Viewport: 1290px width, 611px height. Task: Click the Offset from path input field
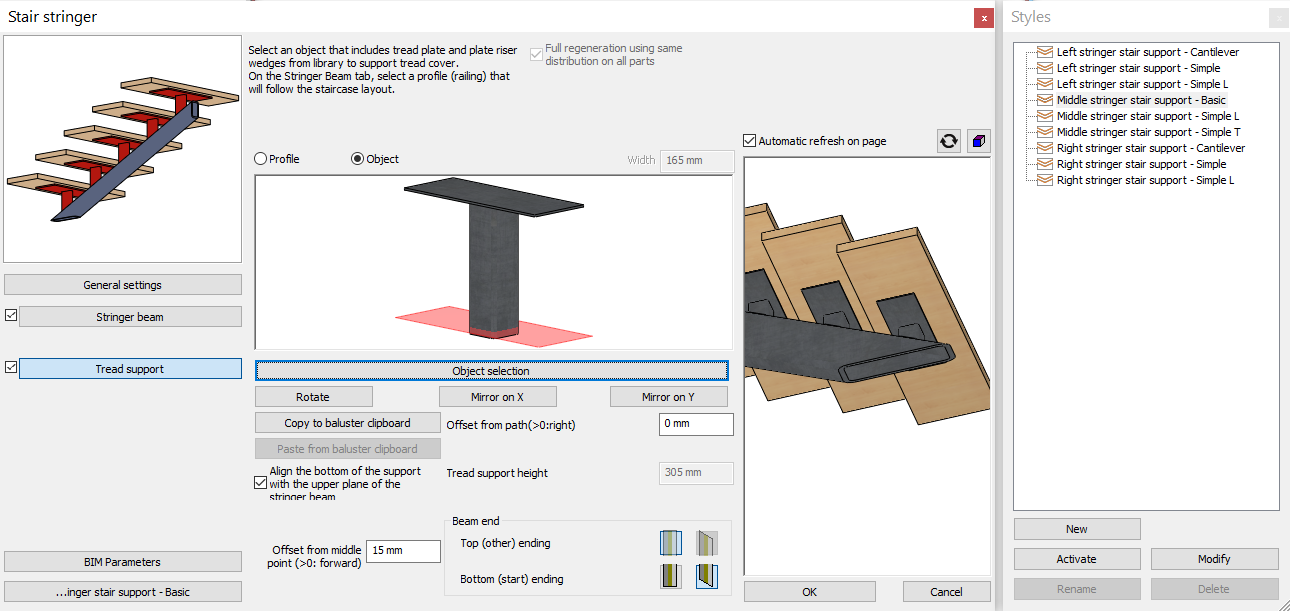pyautogui.click(x=696, y=424)
